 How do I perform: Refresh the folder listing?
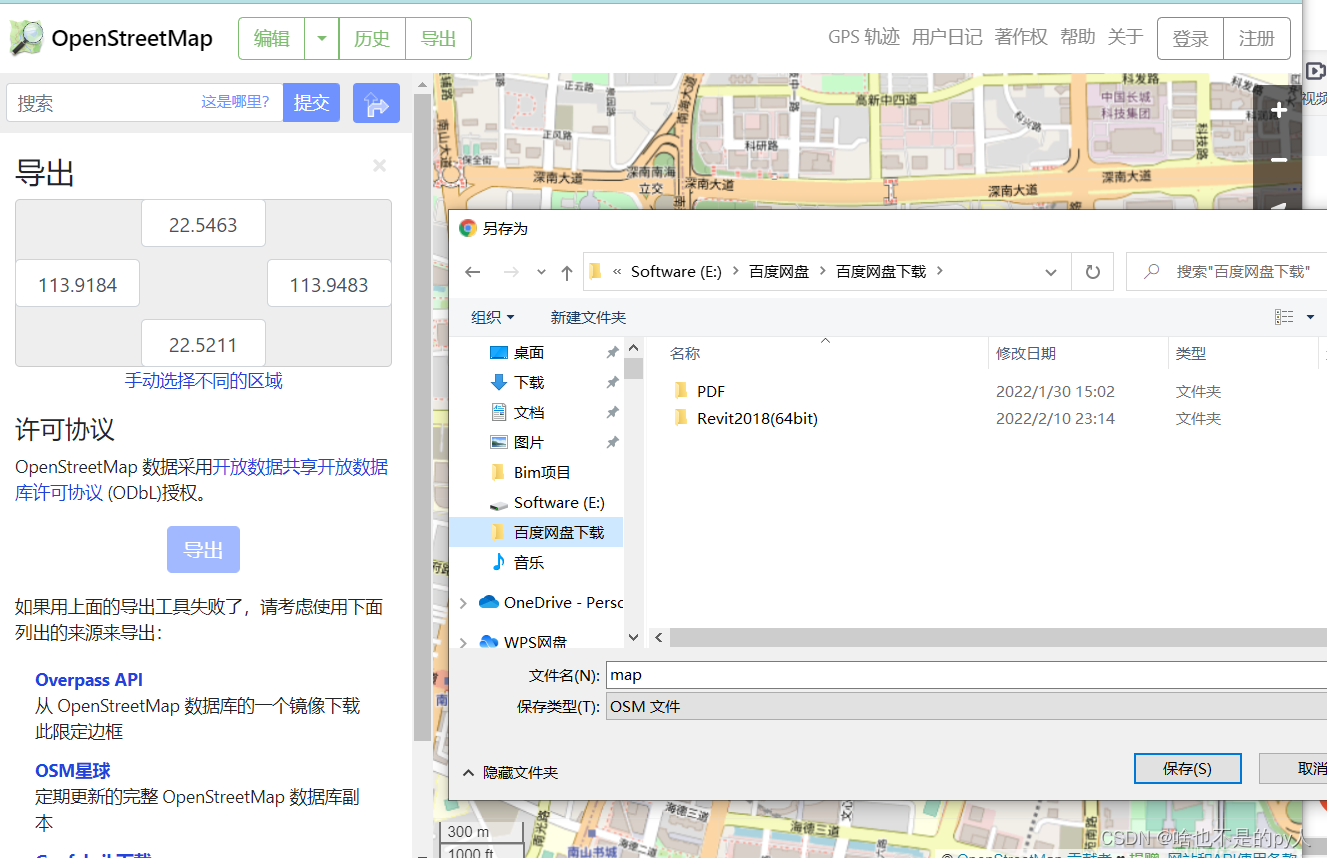1092,272
